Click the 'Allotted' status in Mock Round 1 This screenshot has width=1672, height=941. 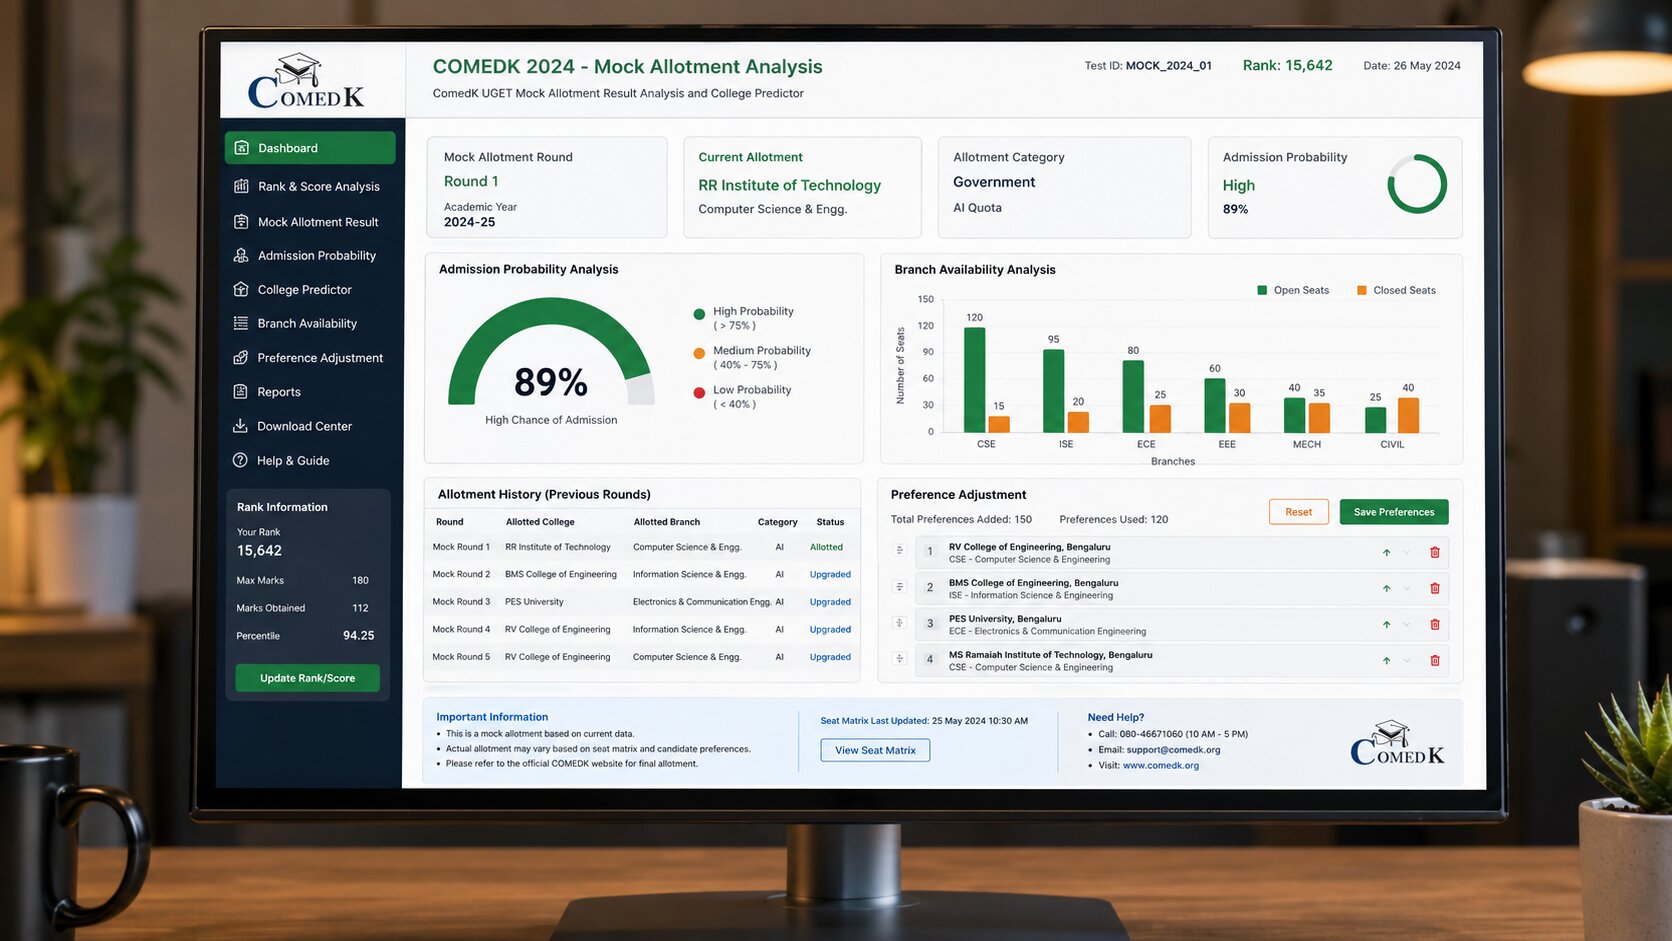(x=826, y=547)
